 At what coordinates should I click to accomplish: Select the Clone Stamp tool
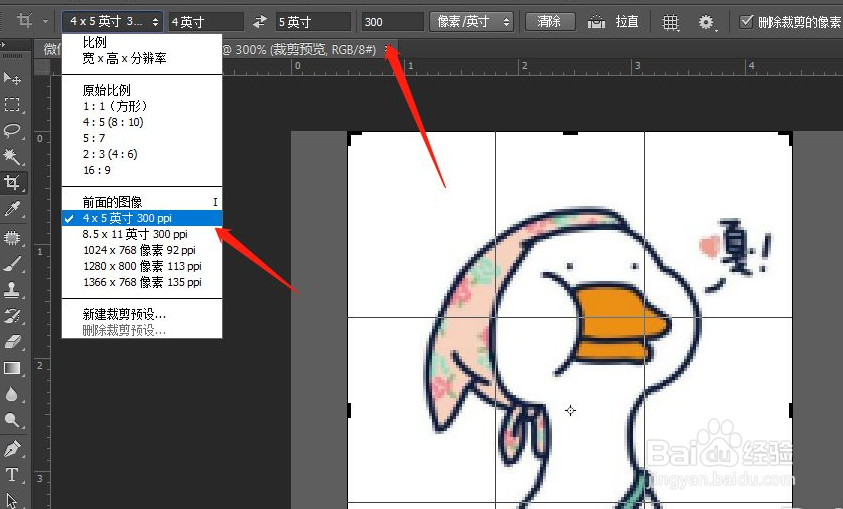point(12,290)
